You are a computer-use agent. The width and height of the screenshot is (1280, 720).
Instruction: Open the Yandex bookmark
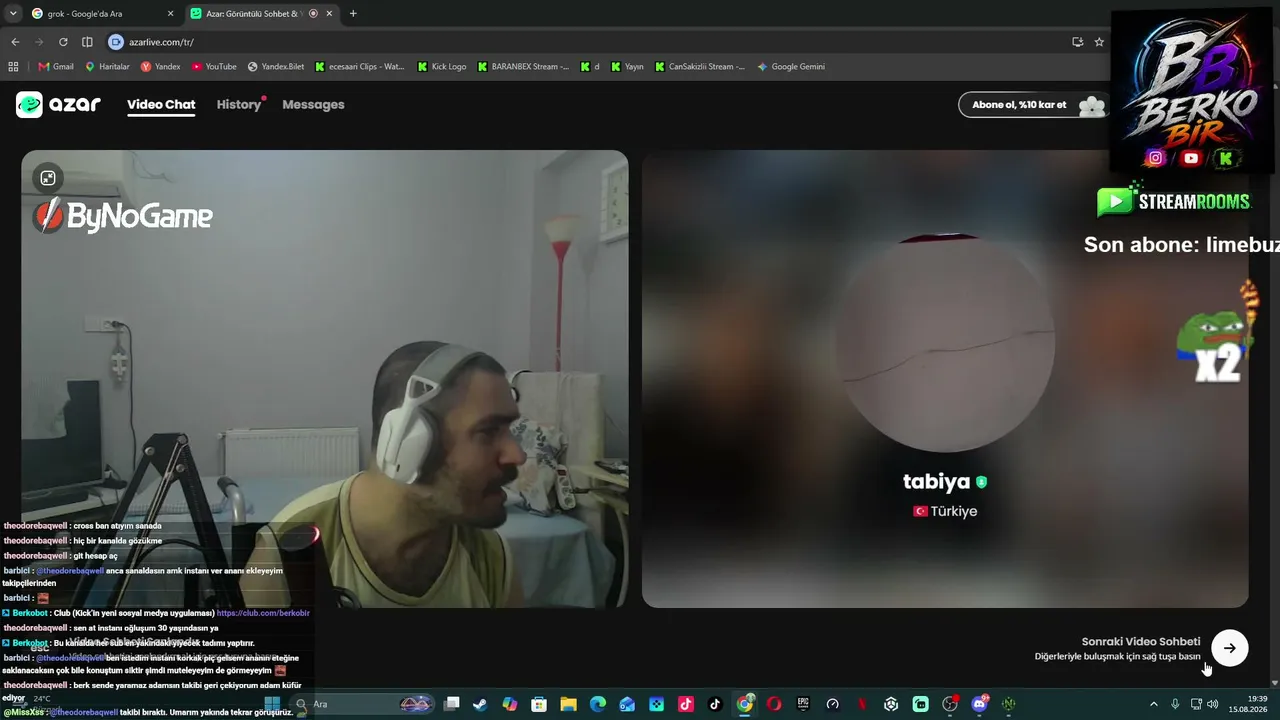161,67
